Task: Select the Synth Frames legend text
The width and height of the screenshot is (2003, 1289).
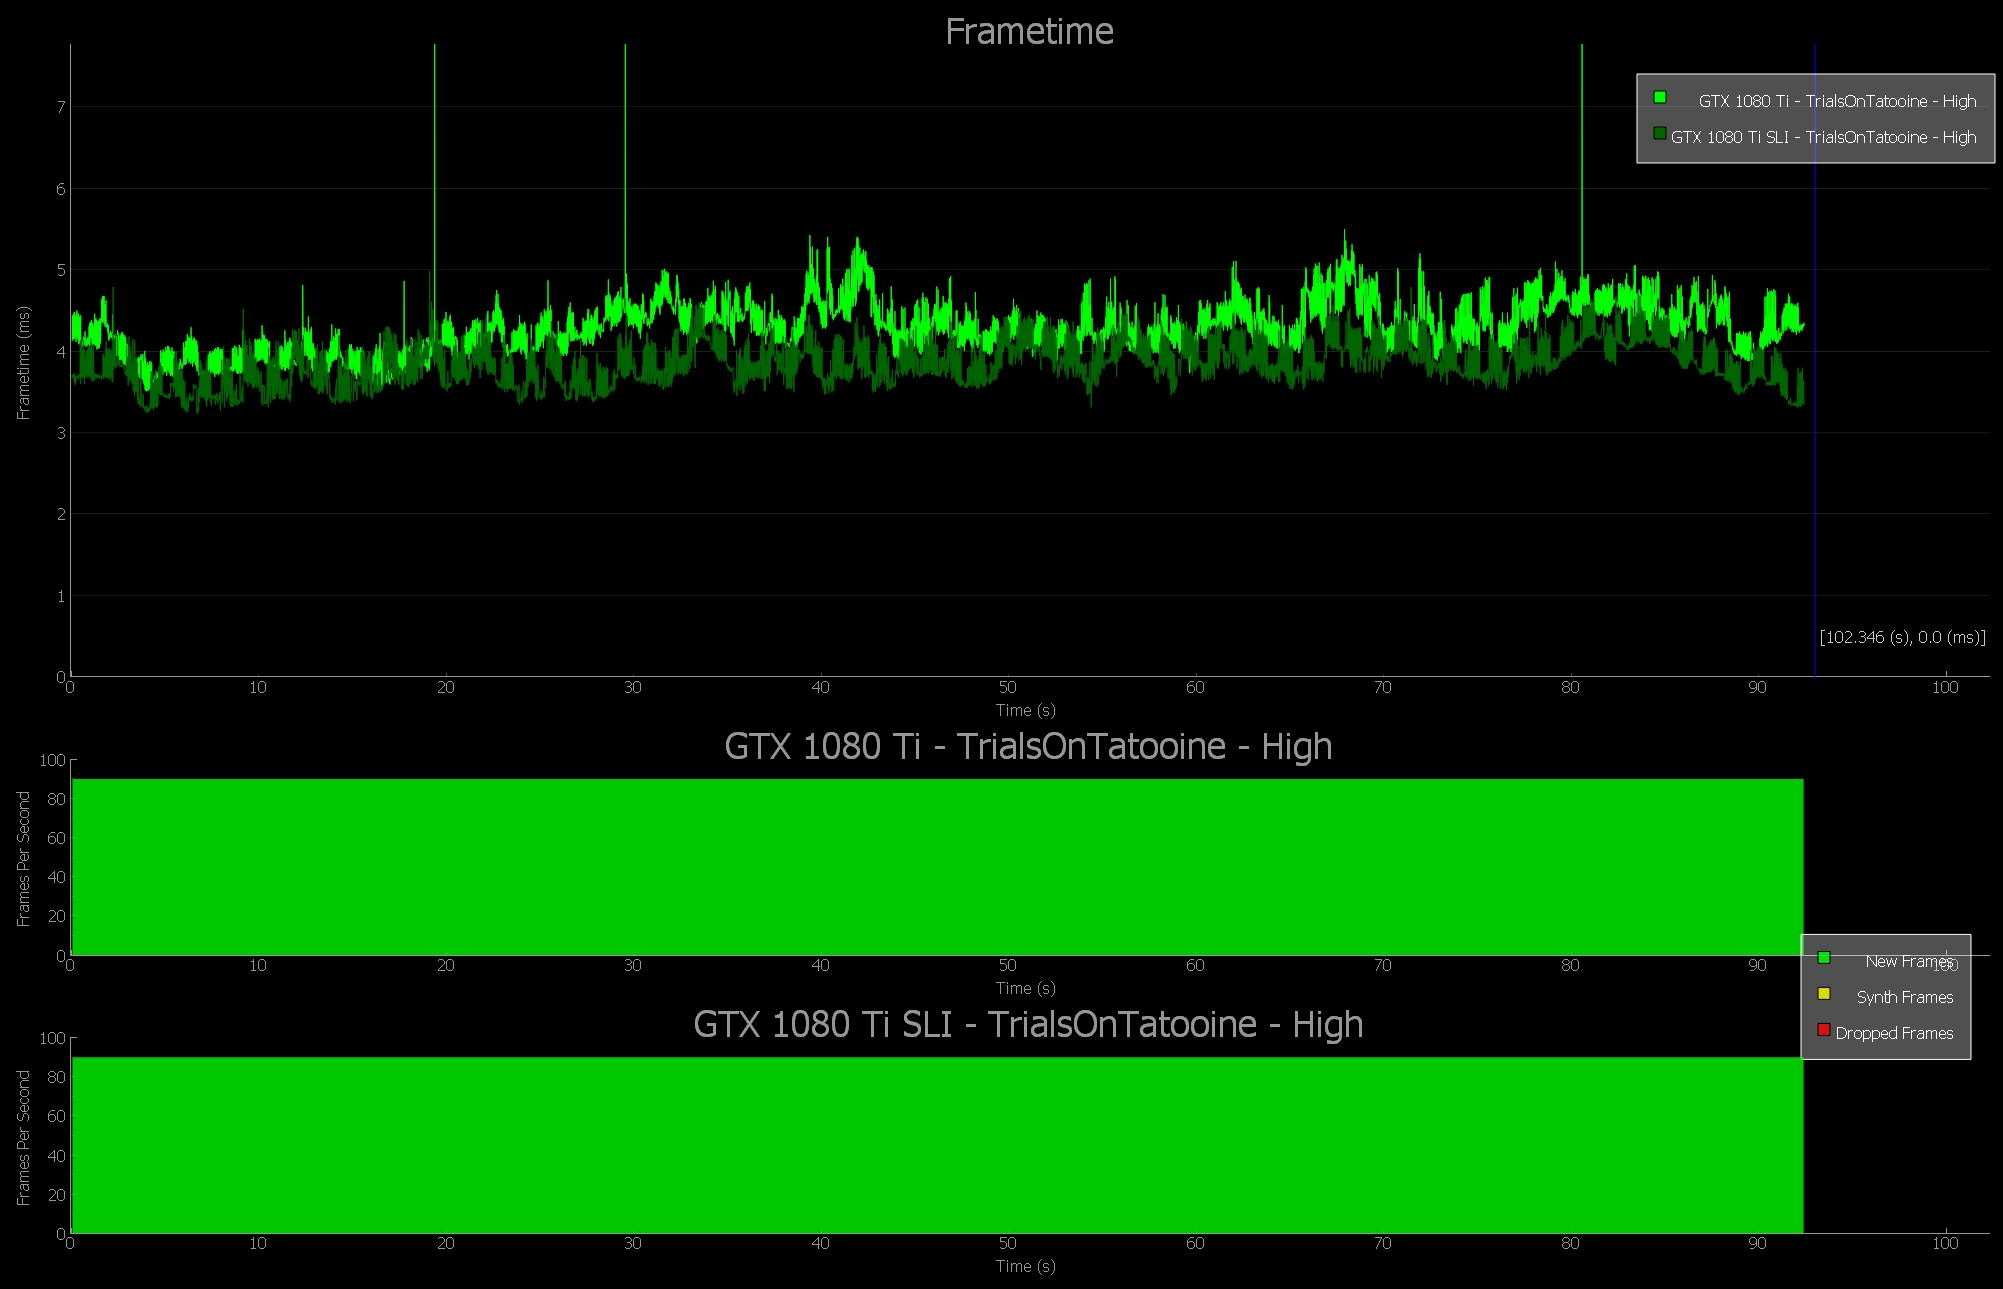Action: point(1904,997)
